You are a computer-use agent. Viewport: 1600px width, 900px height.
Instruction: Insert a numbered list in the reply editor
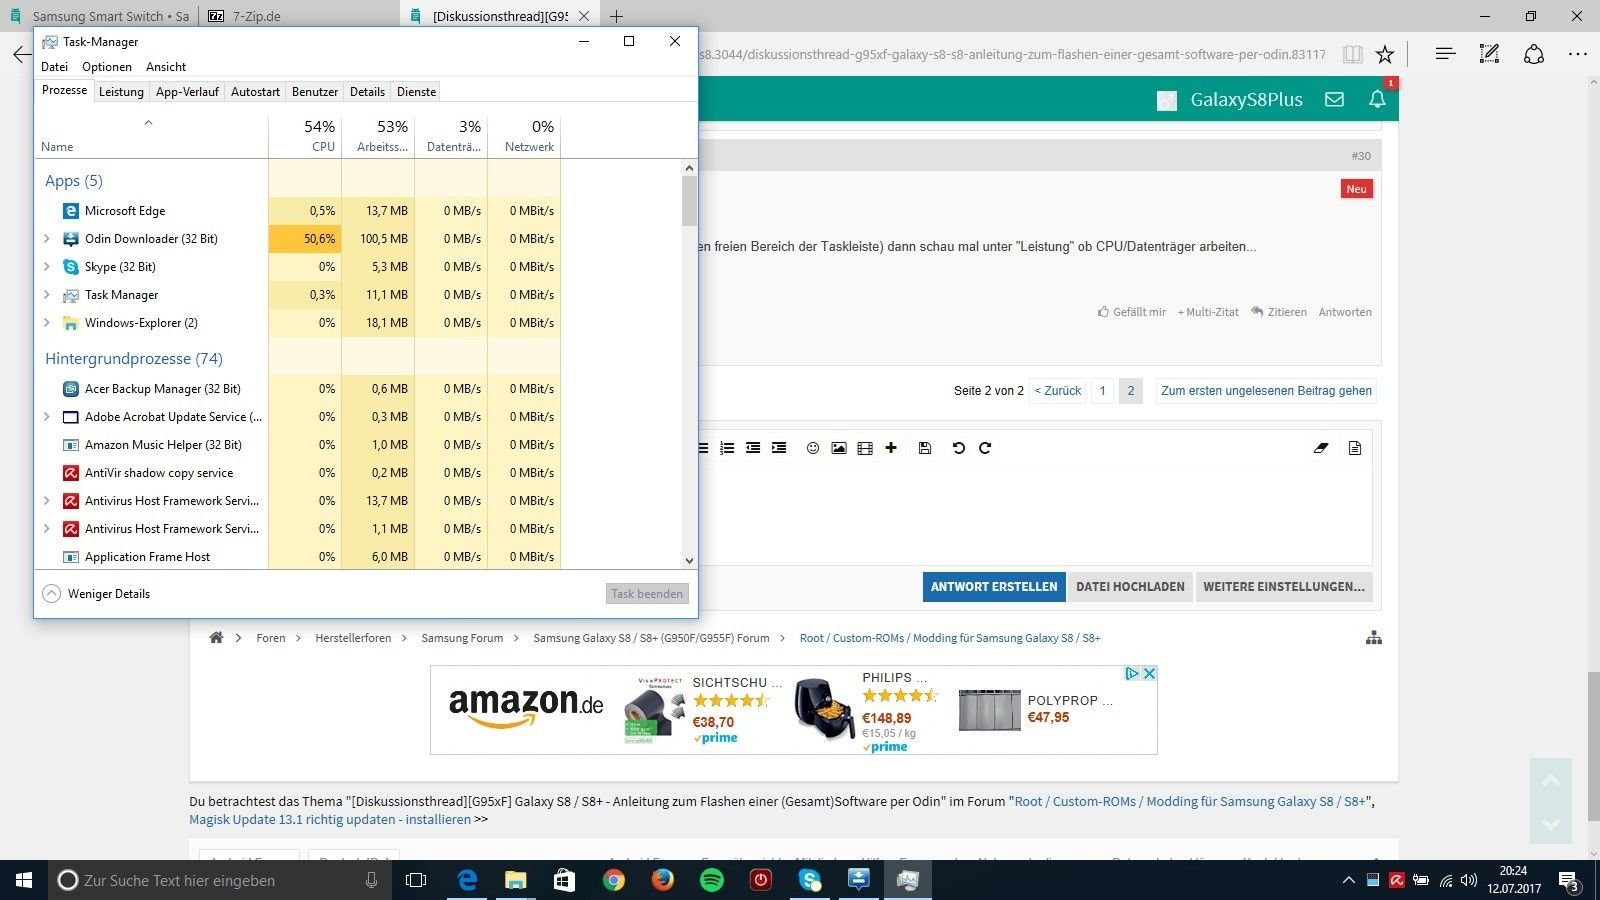727,448
